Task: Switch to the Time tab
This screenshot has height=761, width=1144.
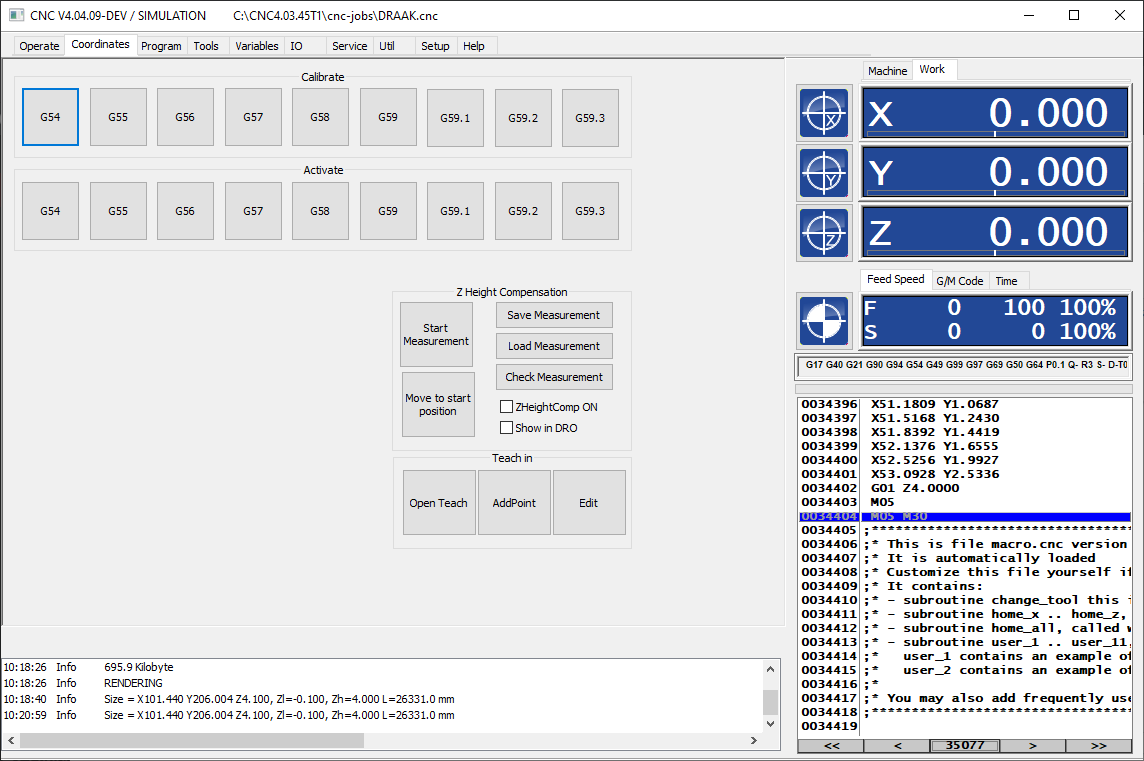Action: click(x=1006, y=281)
